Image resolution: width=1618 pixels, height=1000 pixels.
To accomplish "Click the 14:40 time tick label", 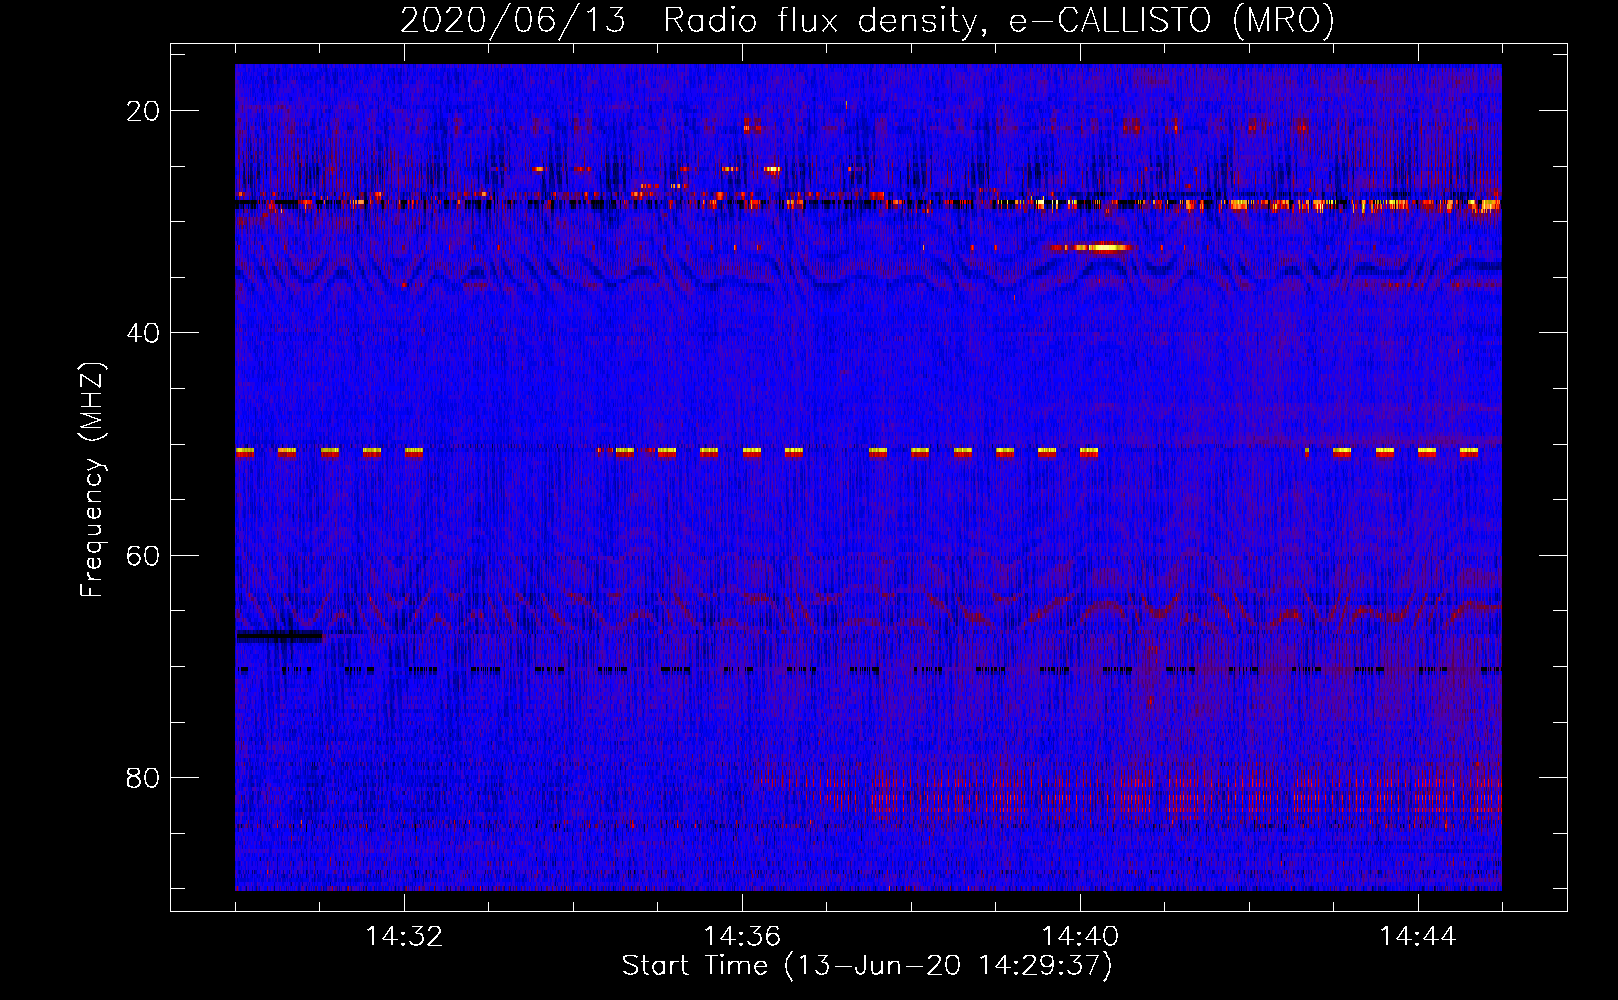I will tap(1080, 937).
